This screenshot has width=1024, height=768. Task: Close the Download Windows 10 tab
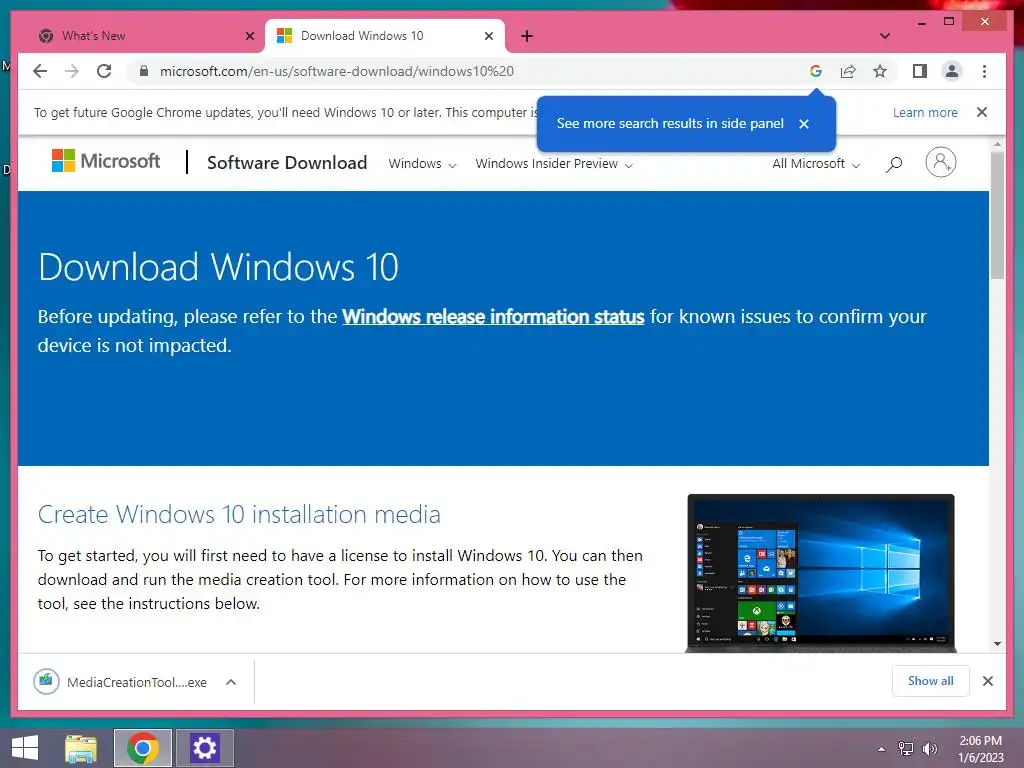488,36
